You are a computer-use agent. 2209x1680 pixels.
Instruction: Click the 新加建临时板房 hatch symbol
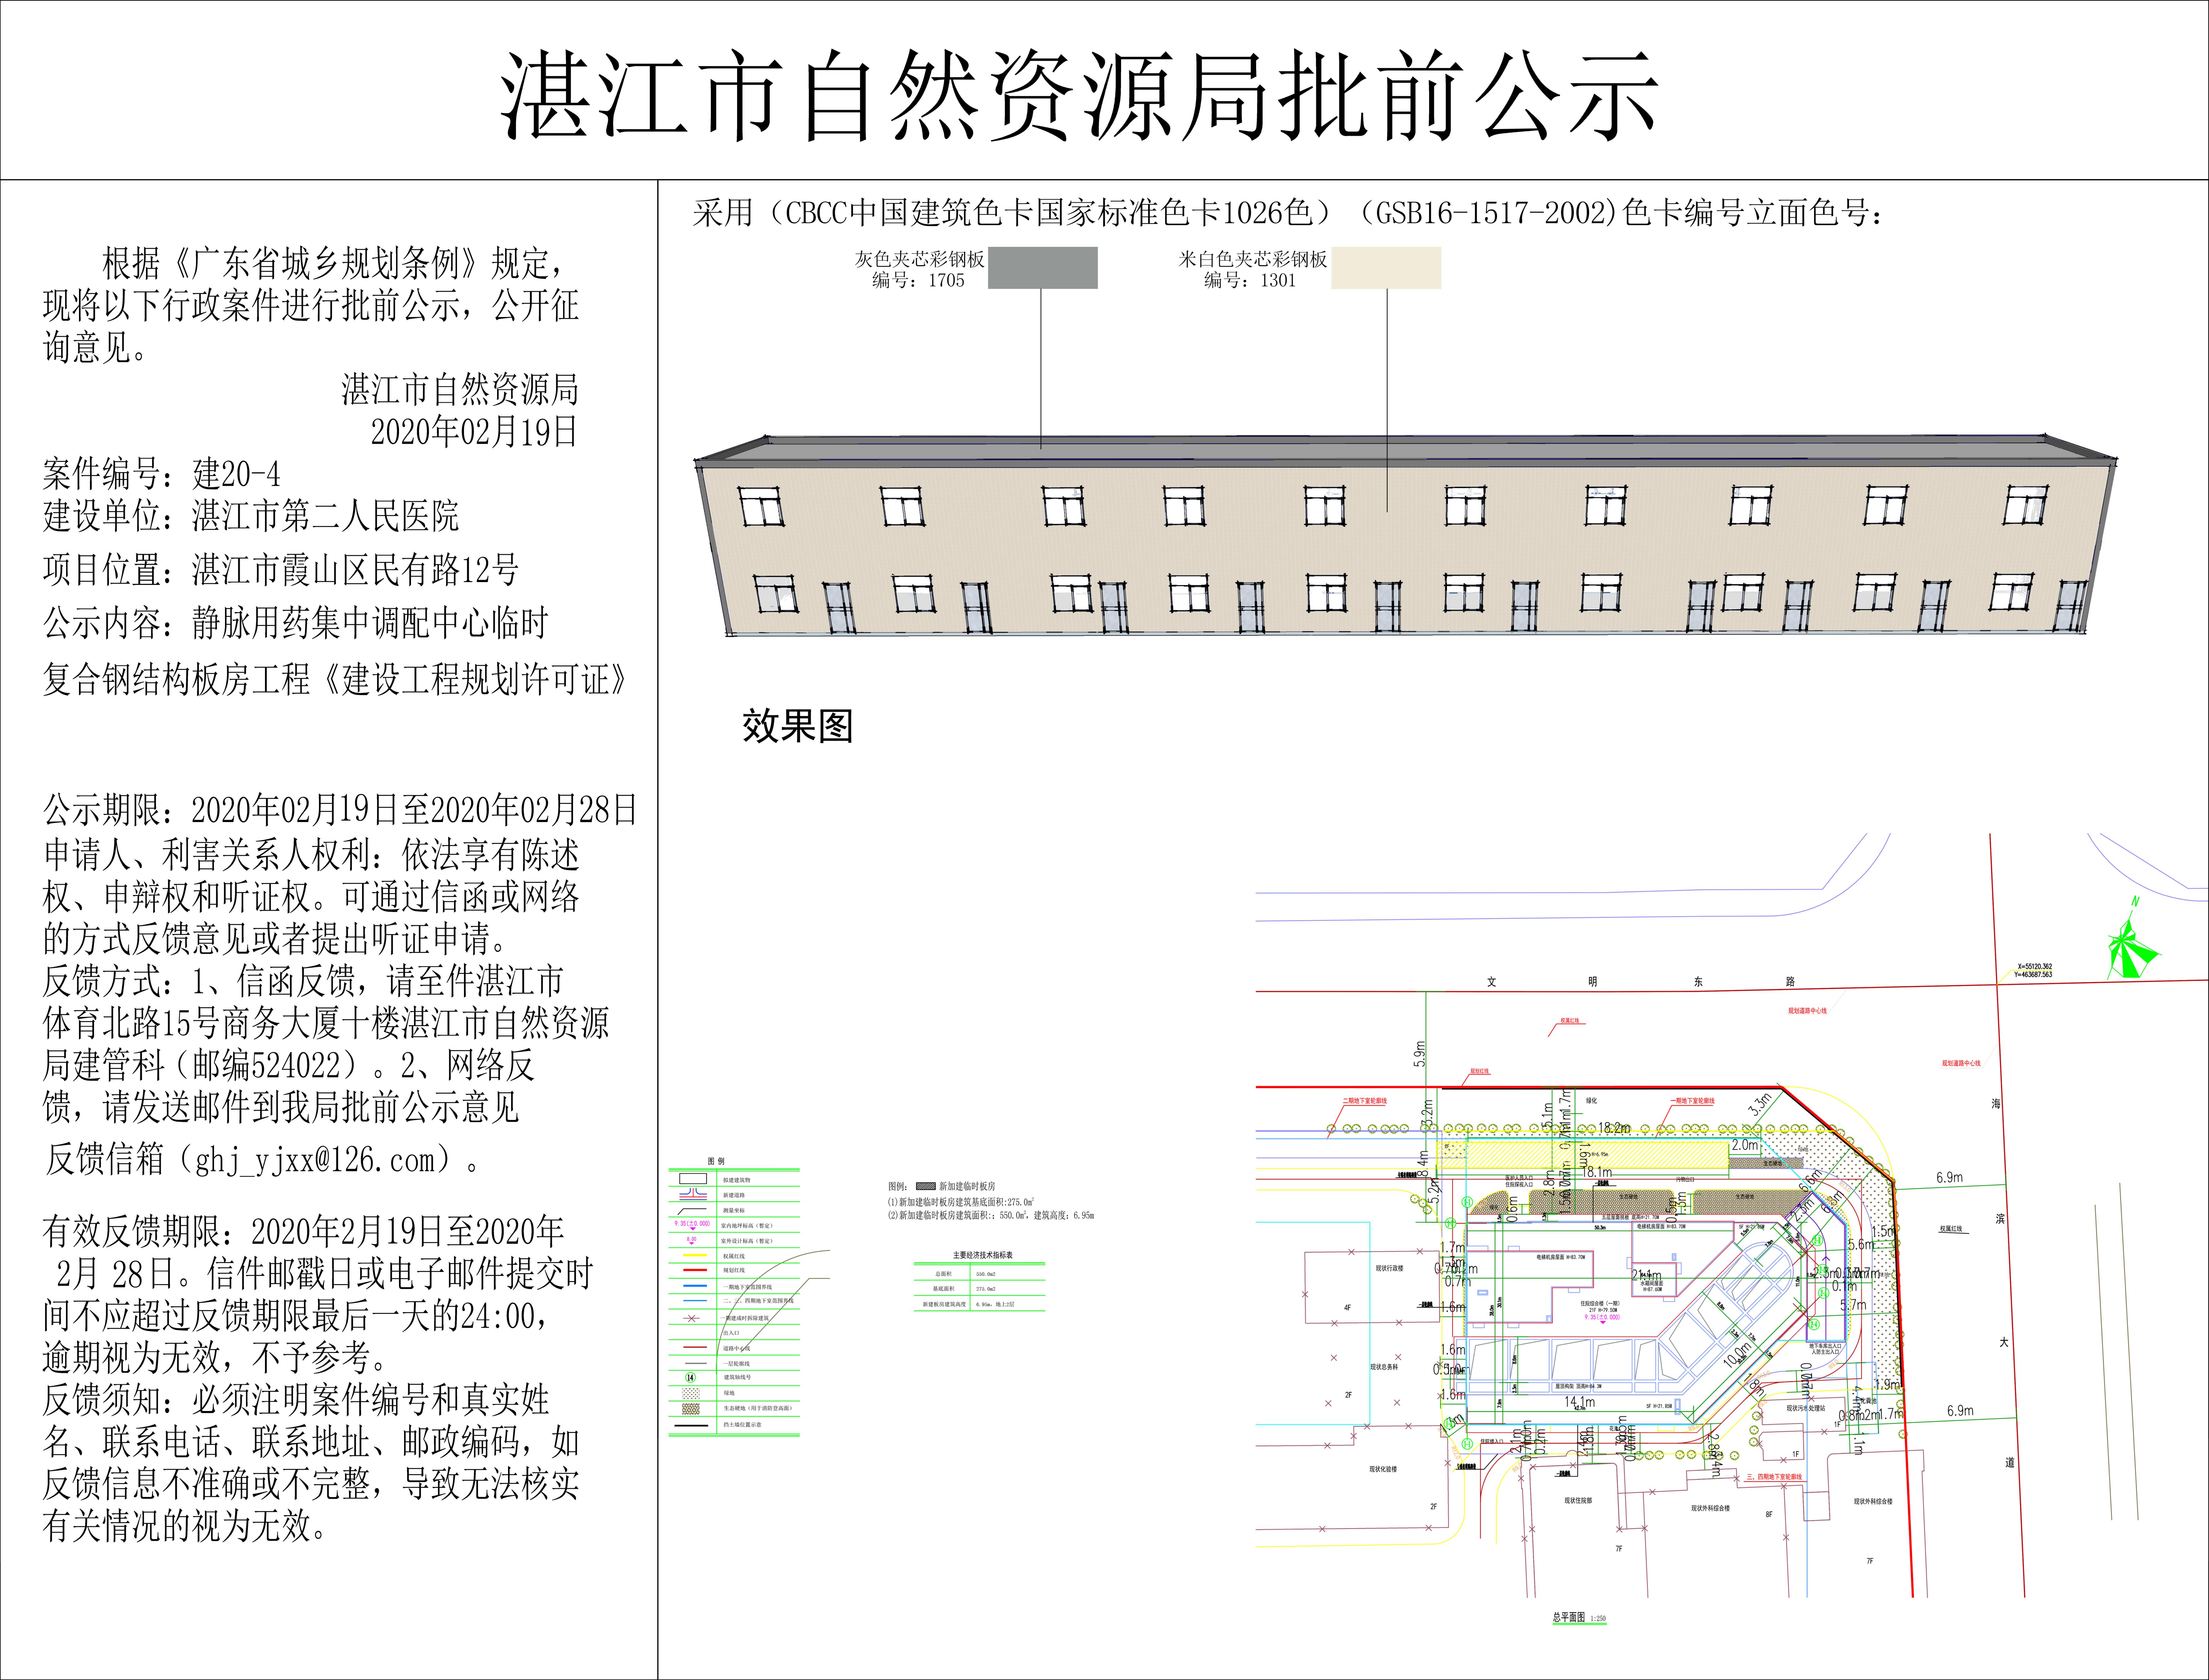[x=926, y=1186]
